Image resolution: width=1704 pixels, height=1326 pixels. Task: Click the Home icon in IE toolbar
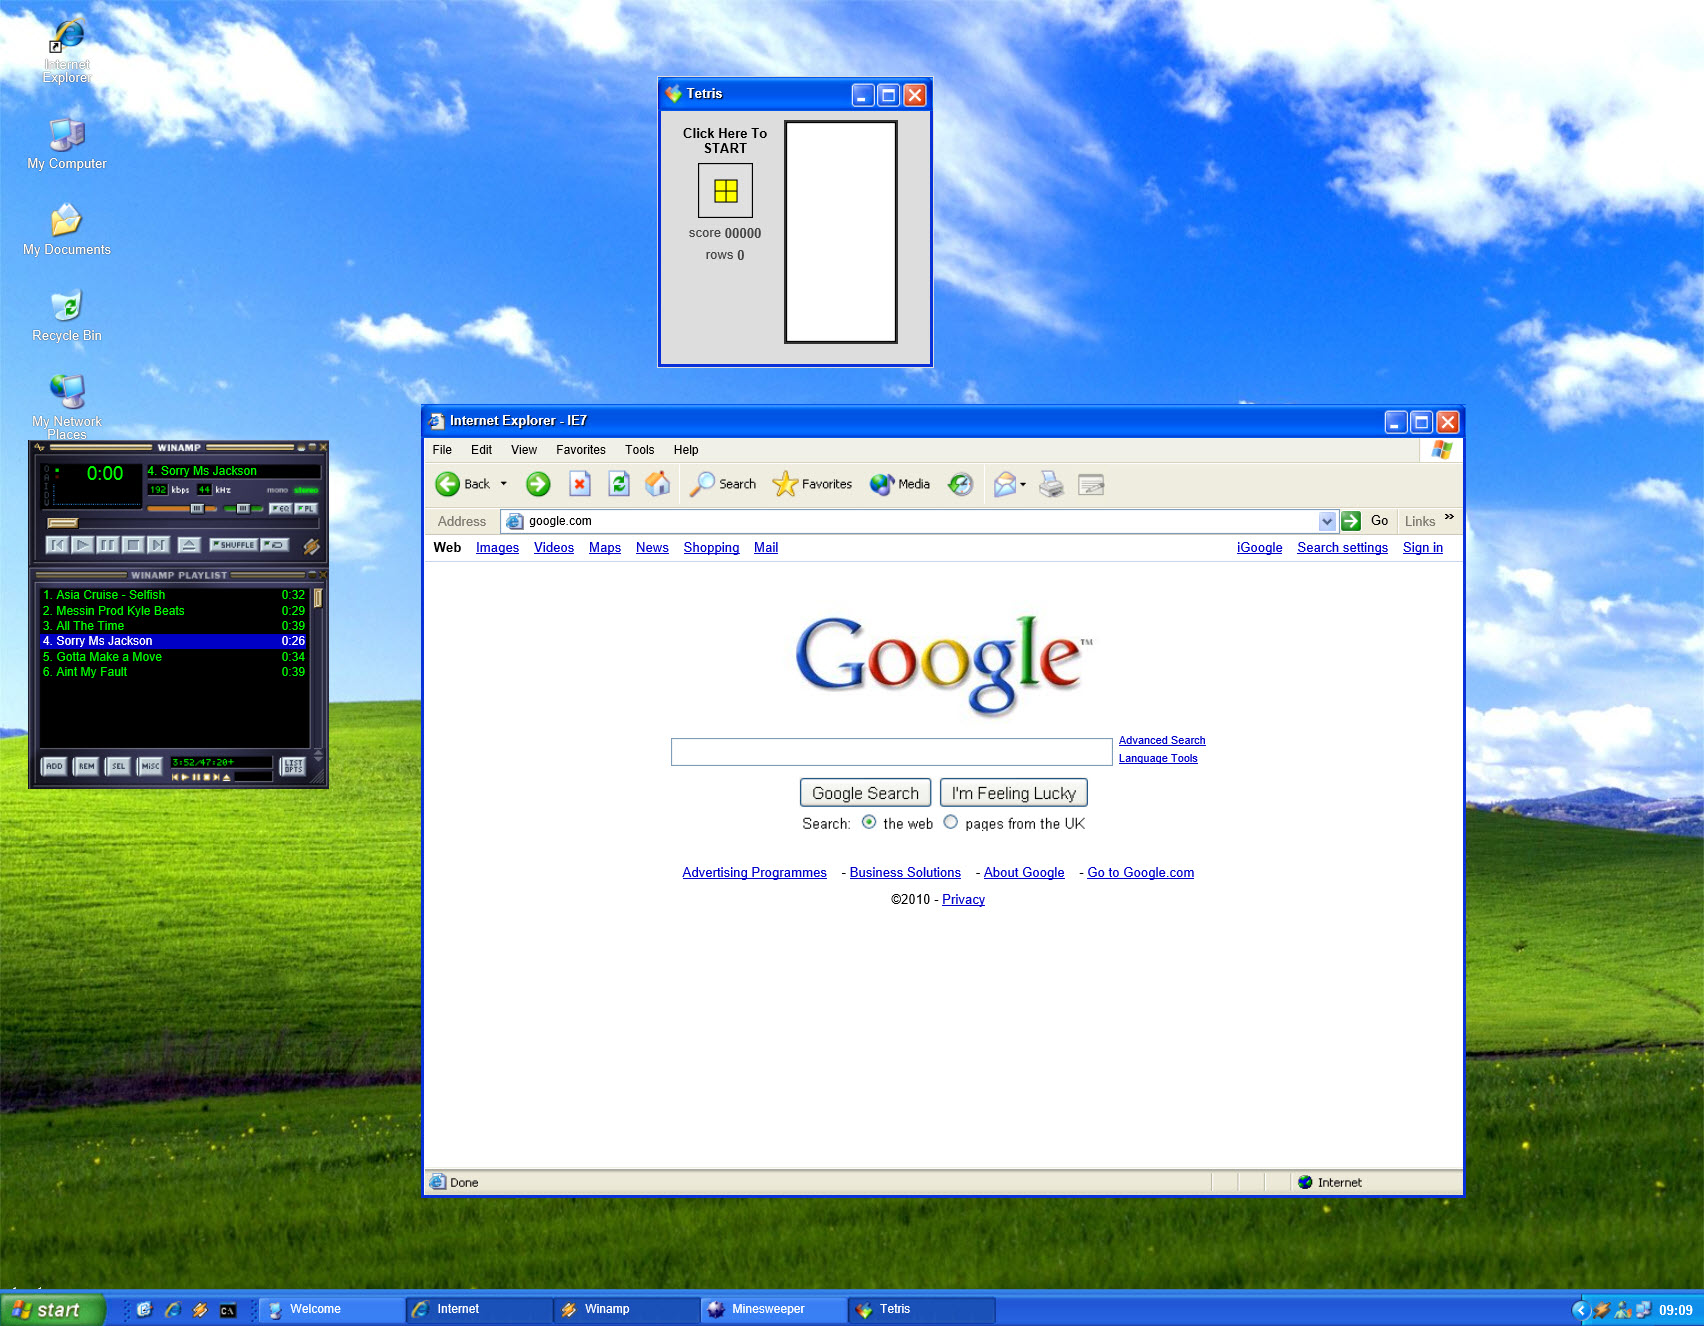[x=657, y=485]
